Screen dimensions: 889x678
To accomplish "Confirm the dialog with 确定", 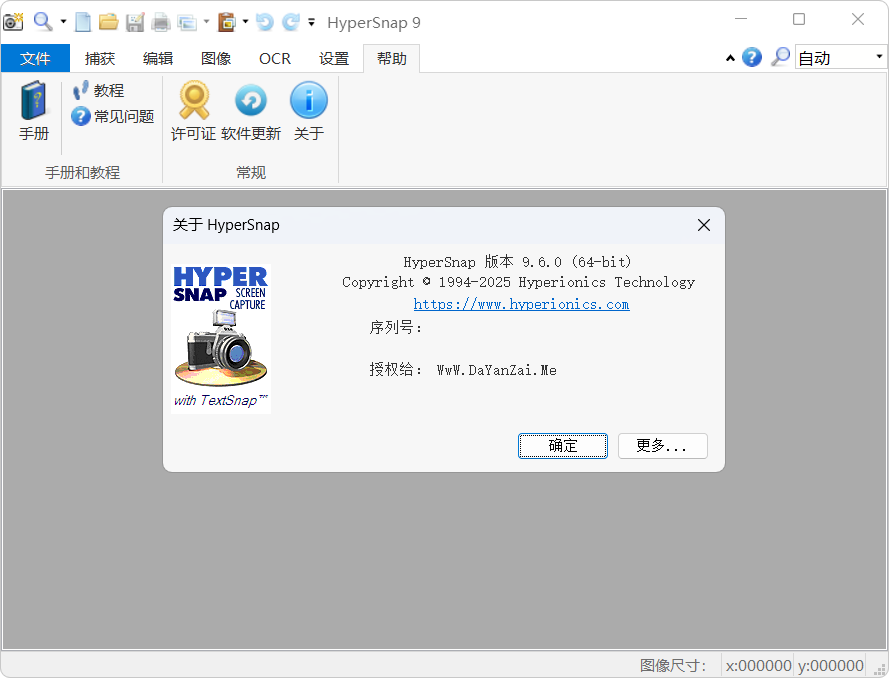I will (x=562, y=446).
